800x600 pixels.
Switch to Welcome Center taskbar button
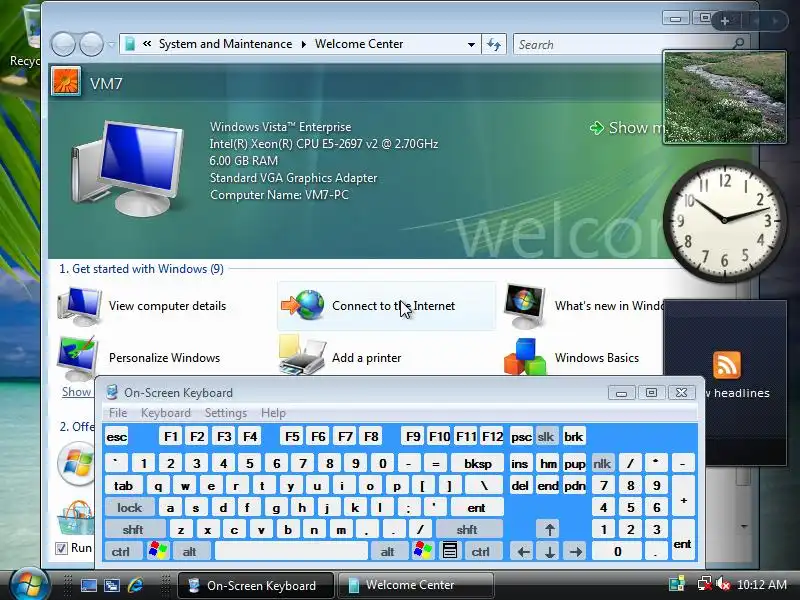(x=415, y=585)
